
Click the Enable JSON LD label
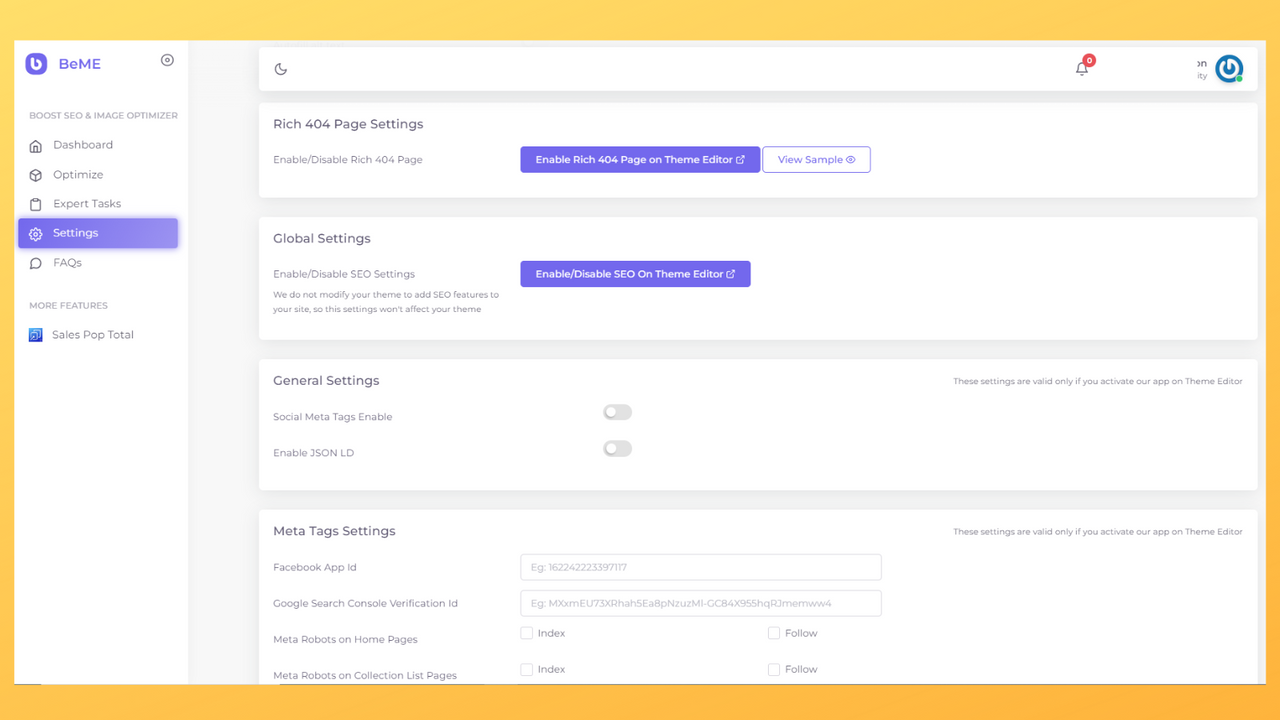(x=314, y=453)
